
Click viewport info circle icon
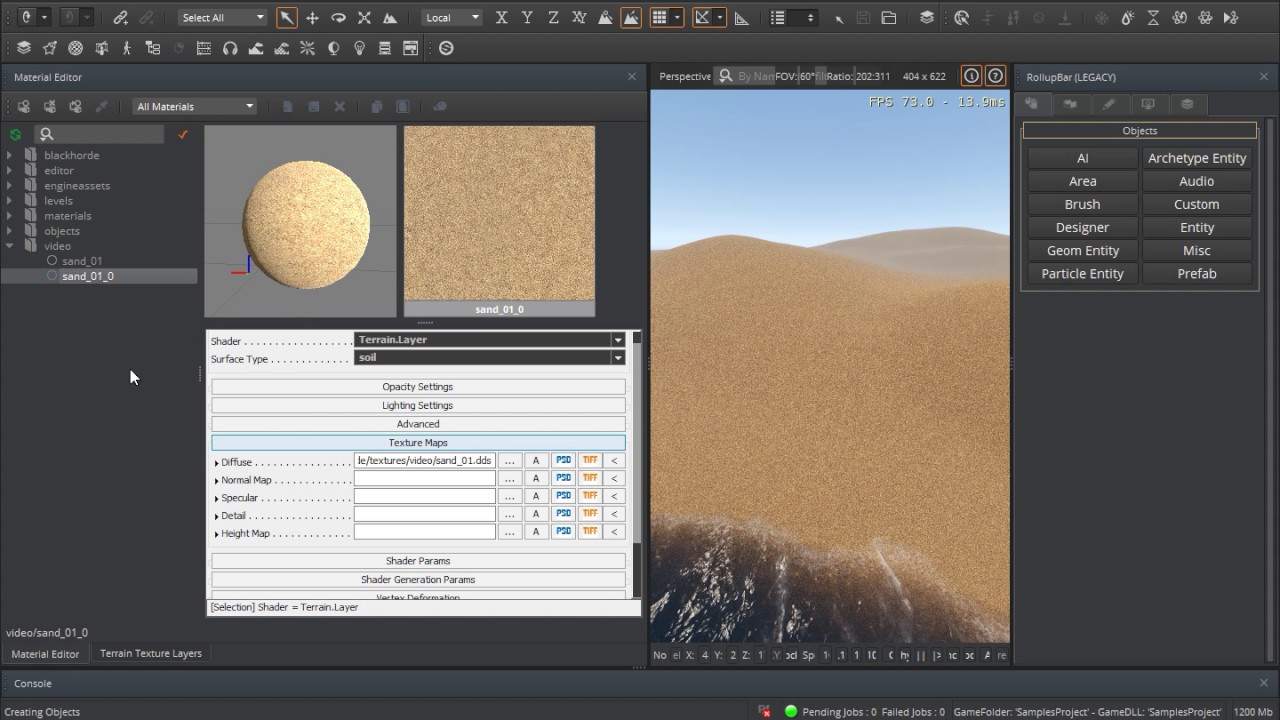point(971,76)
